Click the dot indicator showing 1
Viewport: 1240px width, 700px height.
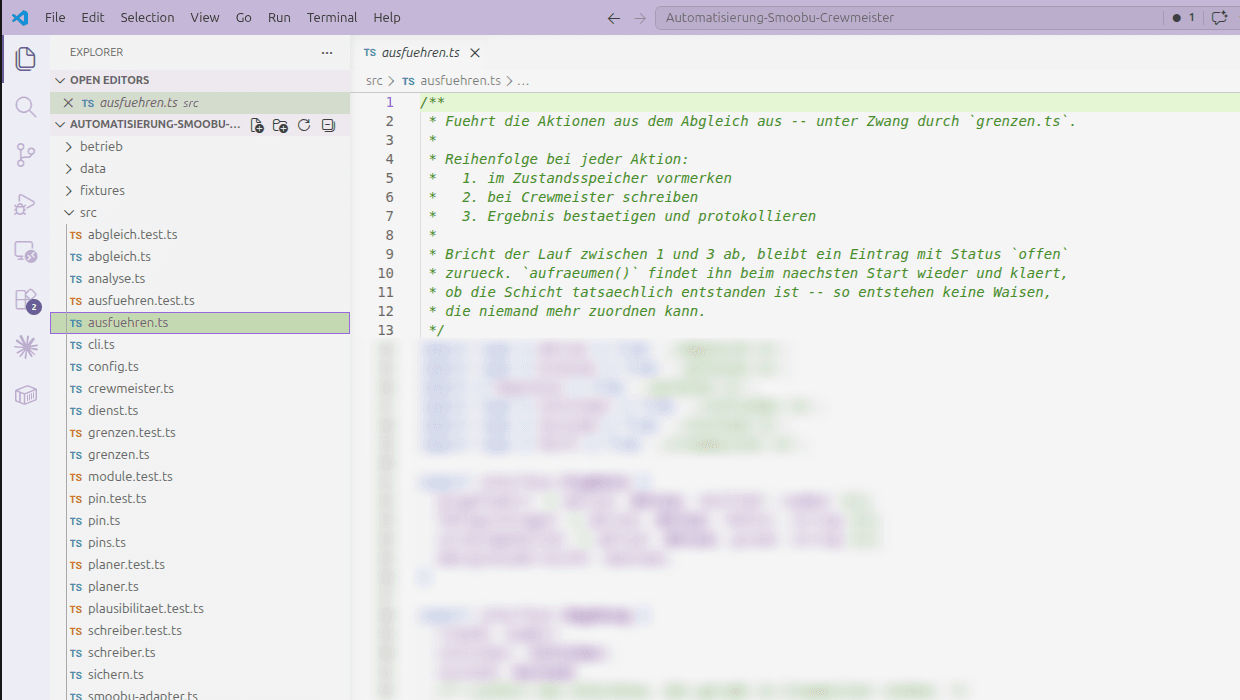1183,18
